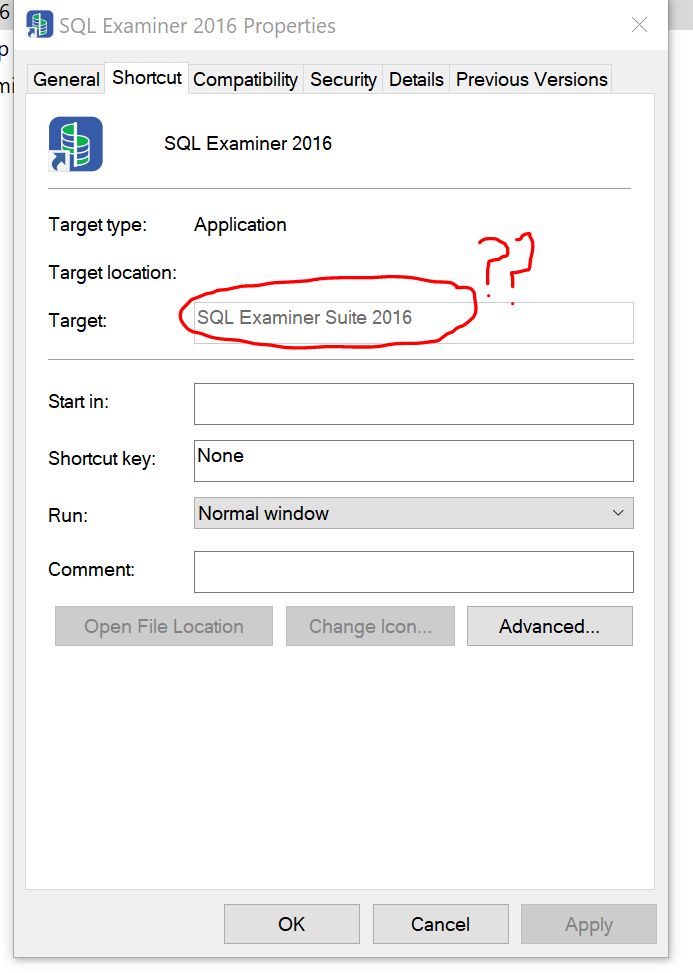Click the 'Shortcut key:' label
Screen dimensions: 693x973
[x=102, y=459]
